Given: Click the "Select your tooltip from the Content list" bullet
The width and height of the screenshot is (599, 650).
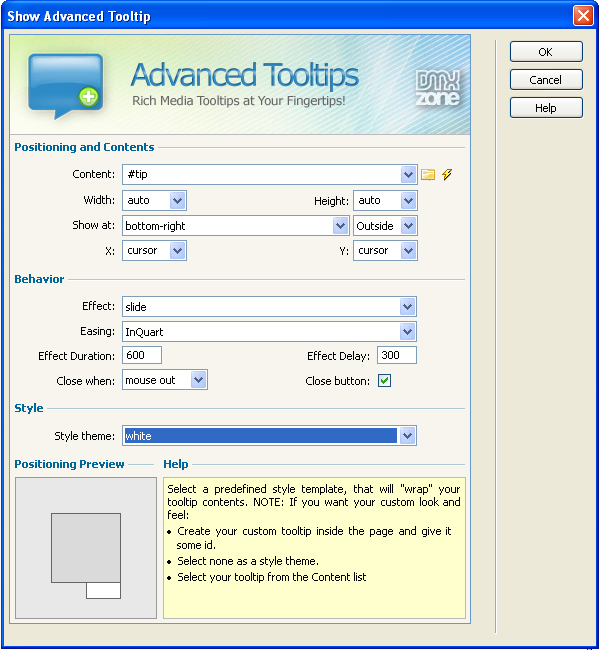Looking at the screenshot, I should click(x=272, y=577).
